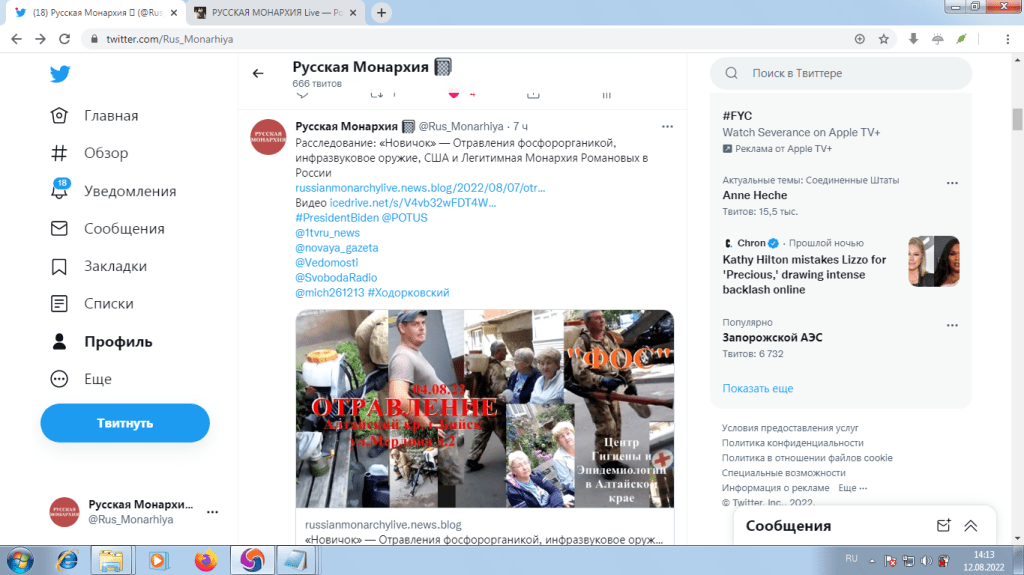Open icedrive.net video link
This screenshot has height=575, width=1024.
click(413, 203)
